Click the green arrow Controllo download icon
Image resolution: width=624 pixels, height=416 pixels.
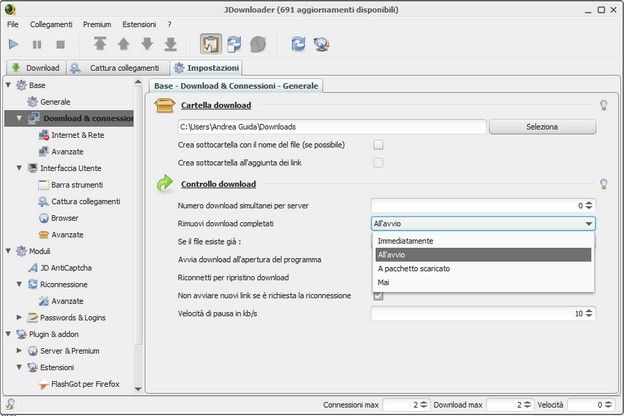164,184
